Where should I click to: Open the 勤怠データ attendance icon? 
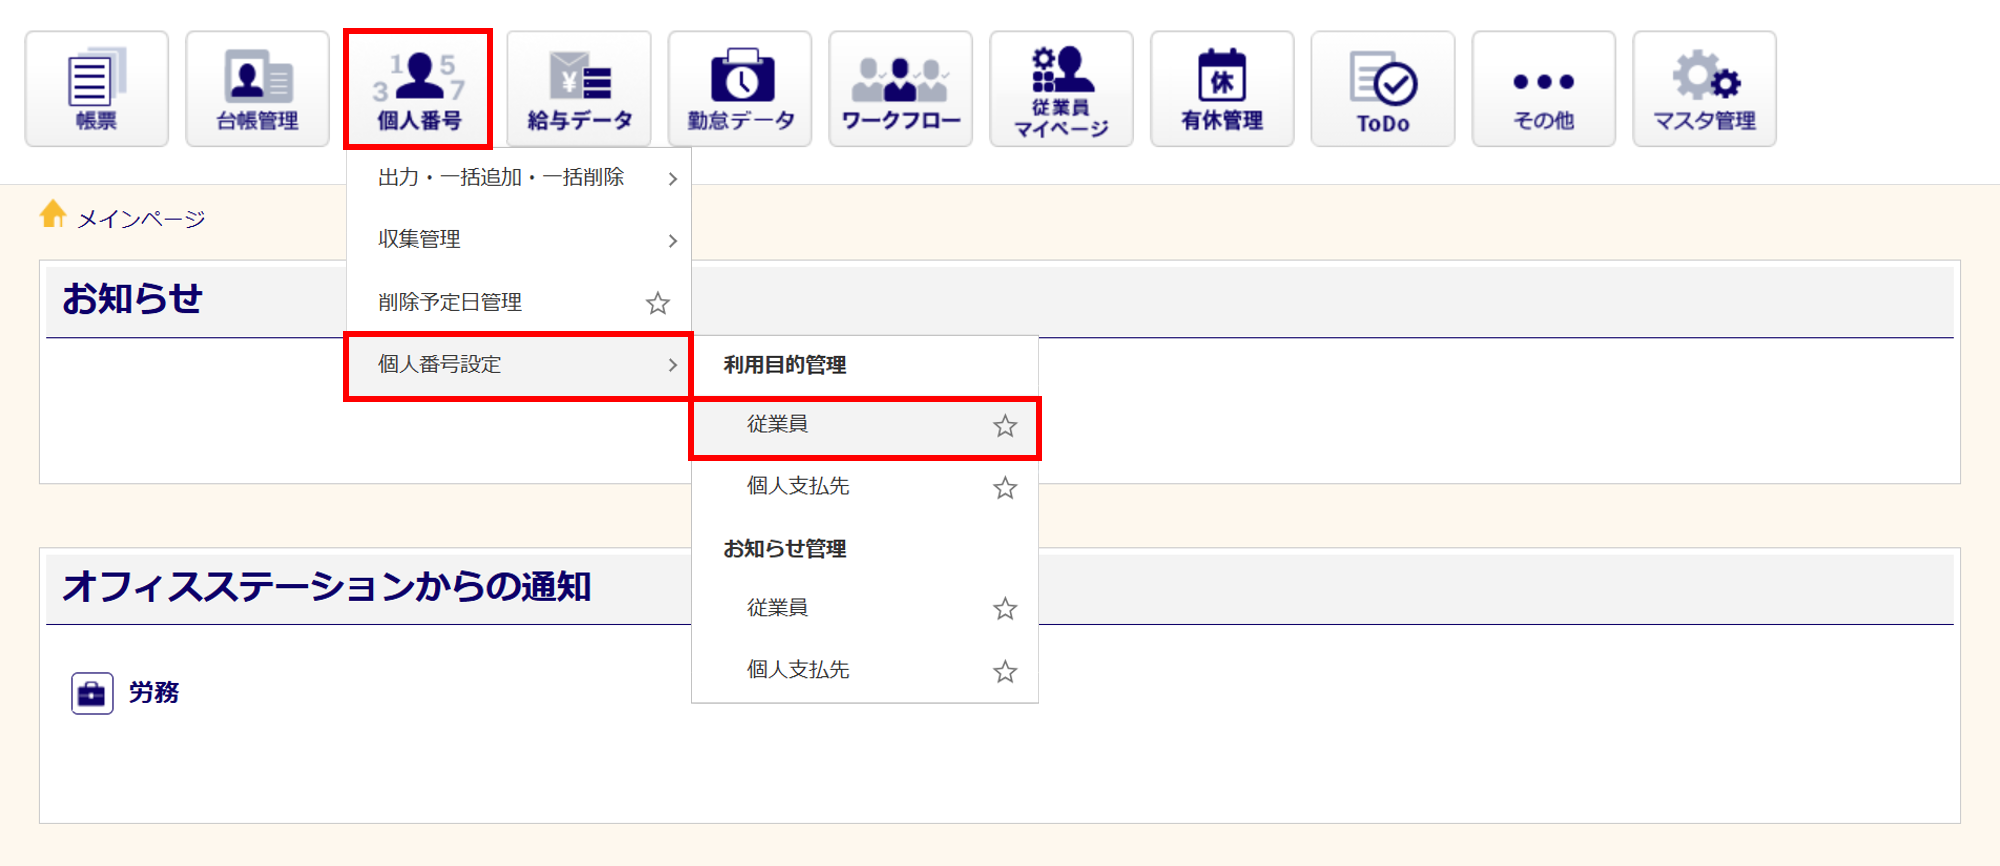tap(740, 89)
